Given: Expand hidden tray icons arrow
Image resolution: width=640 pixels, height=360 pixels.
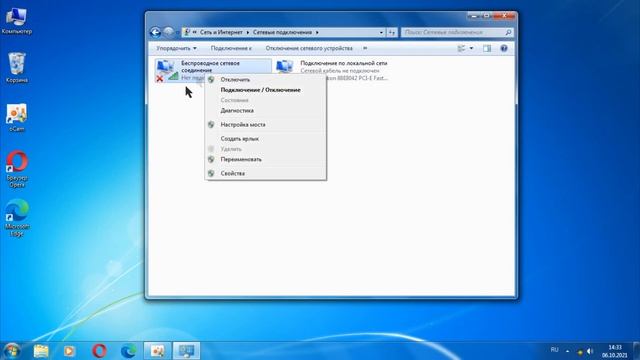Looking at the screenshot, I should (567, 351).
